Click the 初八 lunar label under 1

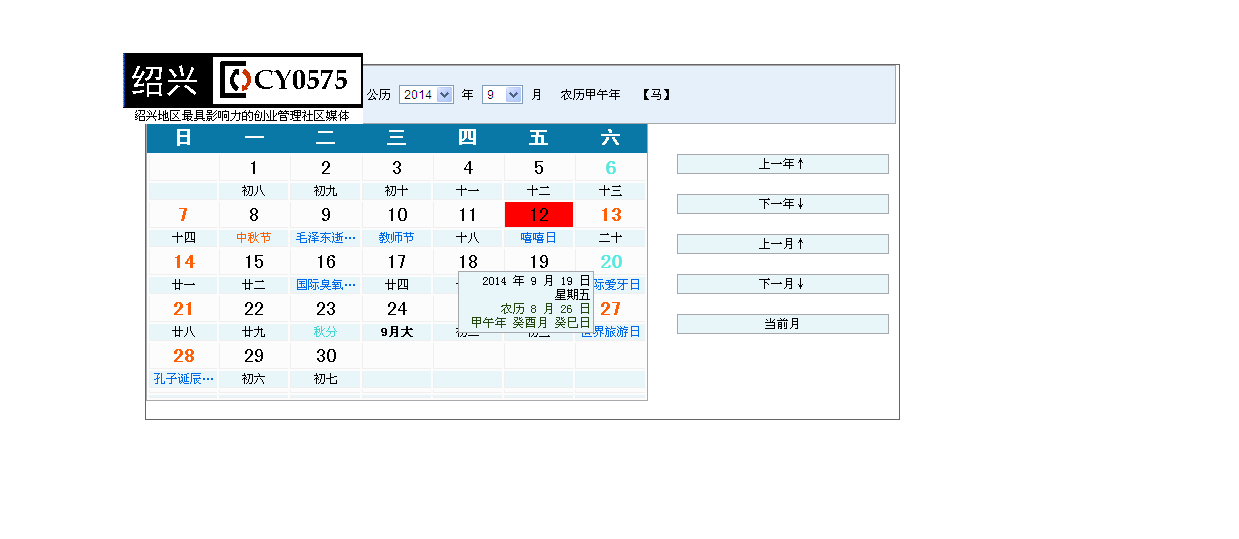point(254,191)
